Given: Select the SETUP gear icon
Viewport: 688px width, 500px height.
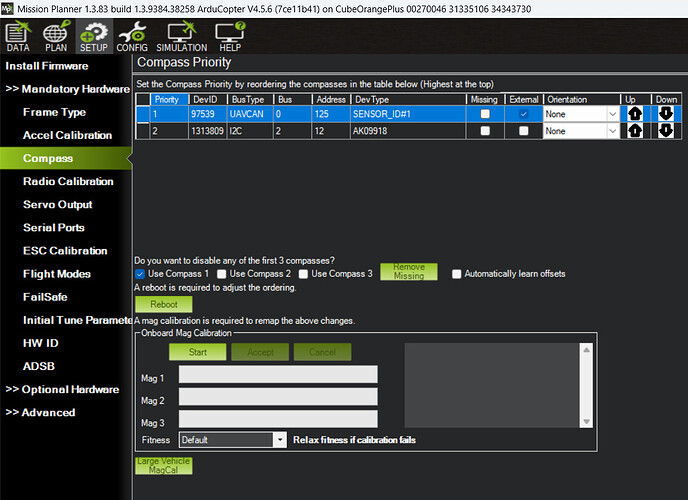Looking at the screenshot, I should [94, 37].
